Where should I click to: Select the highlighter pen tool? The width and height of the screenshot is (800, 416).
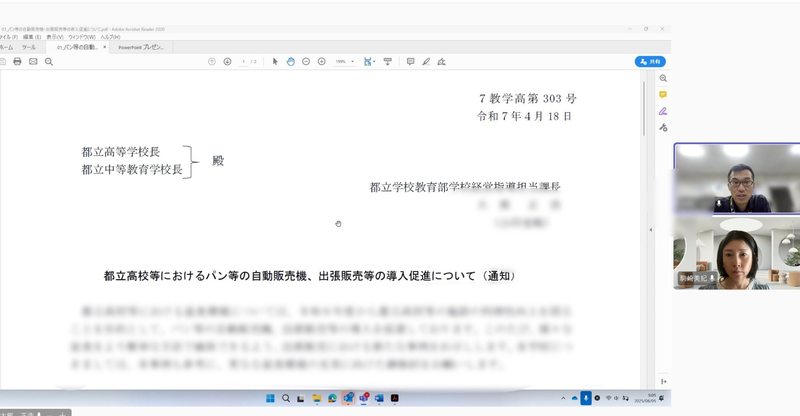click(x=426, y=61)
